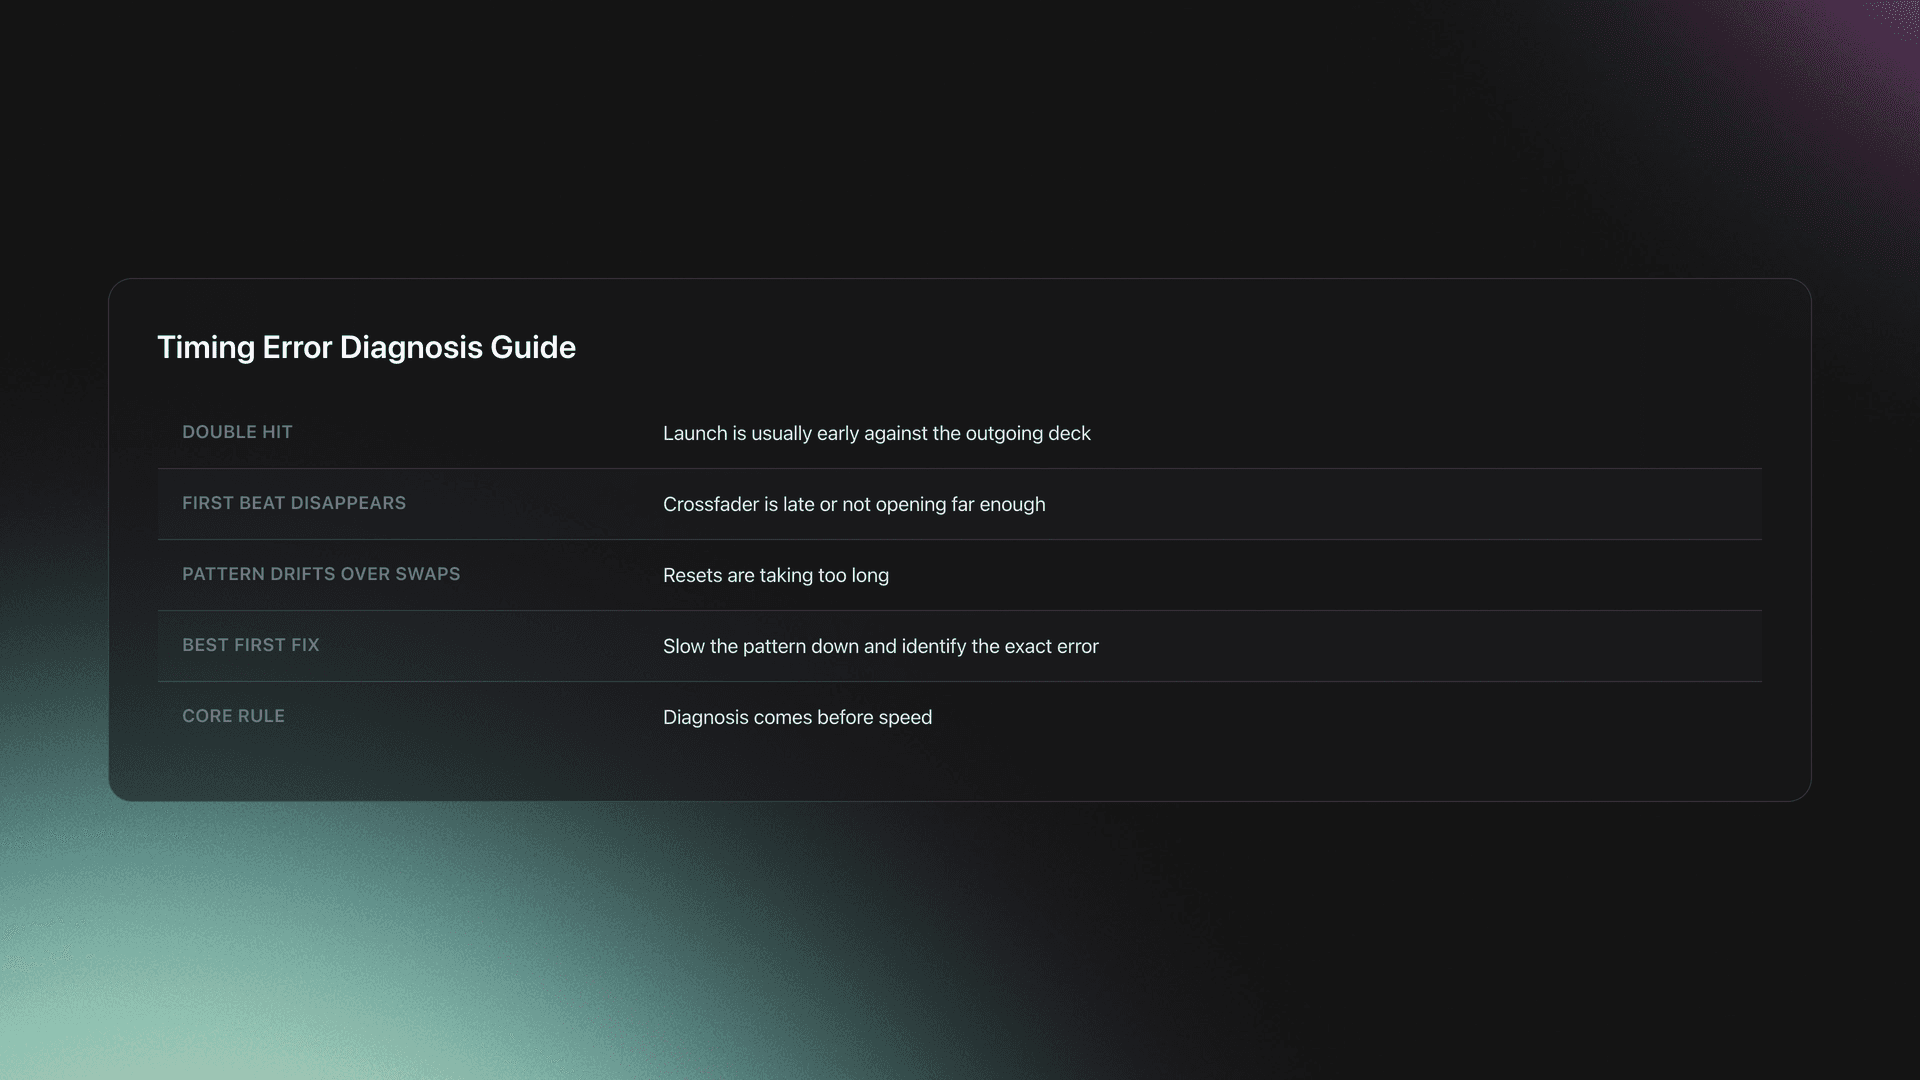Select the BEST FIRST FIX label

pyautogui.click(x=251, y=645)
